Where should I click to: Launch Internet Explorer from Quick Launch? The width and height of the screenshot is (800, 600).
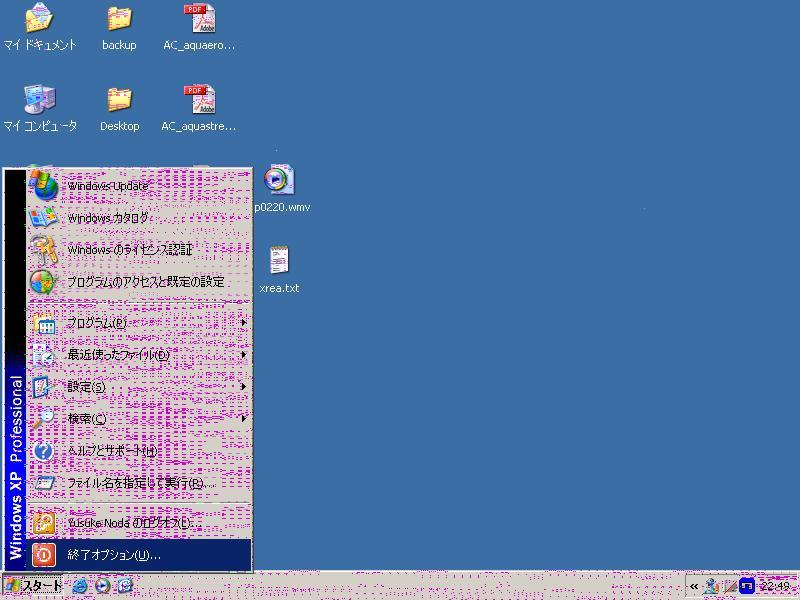(x=80, y=586)
